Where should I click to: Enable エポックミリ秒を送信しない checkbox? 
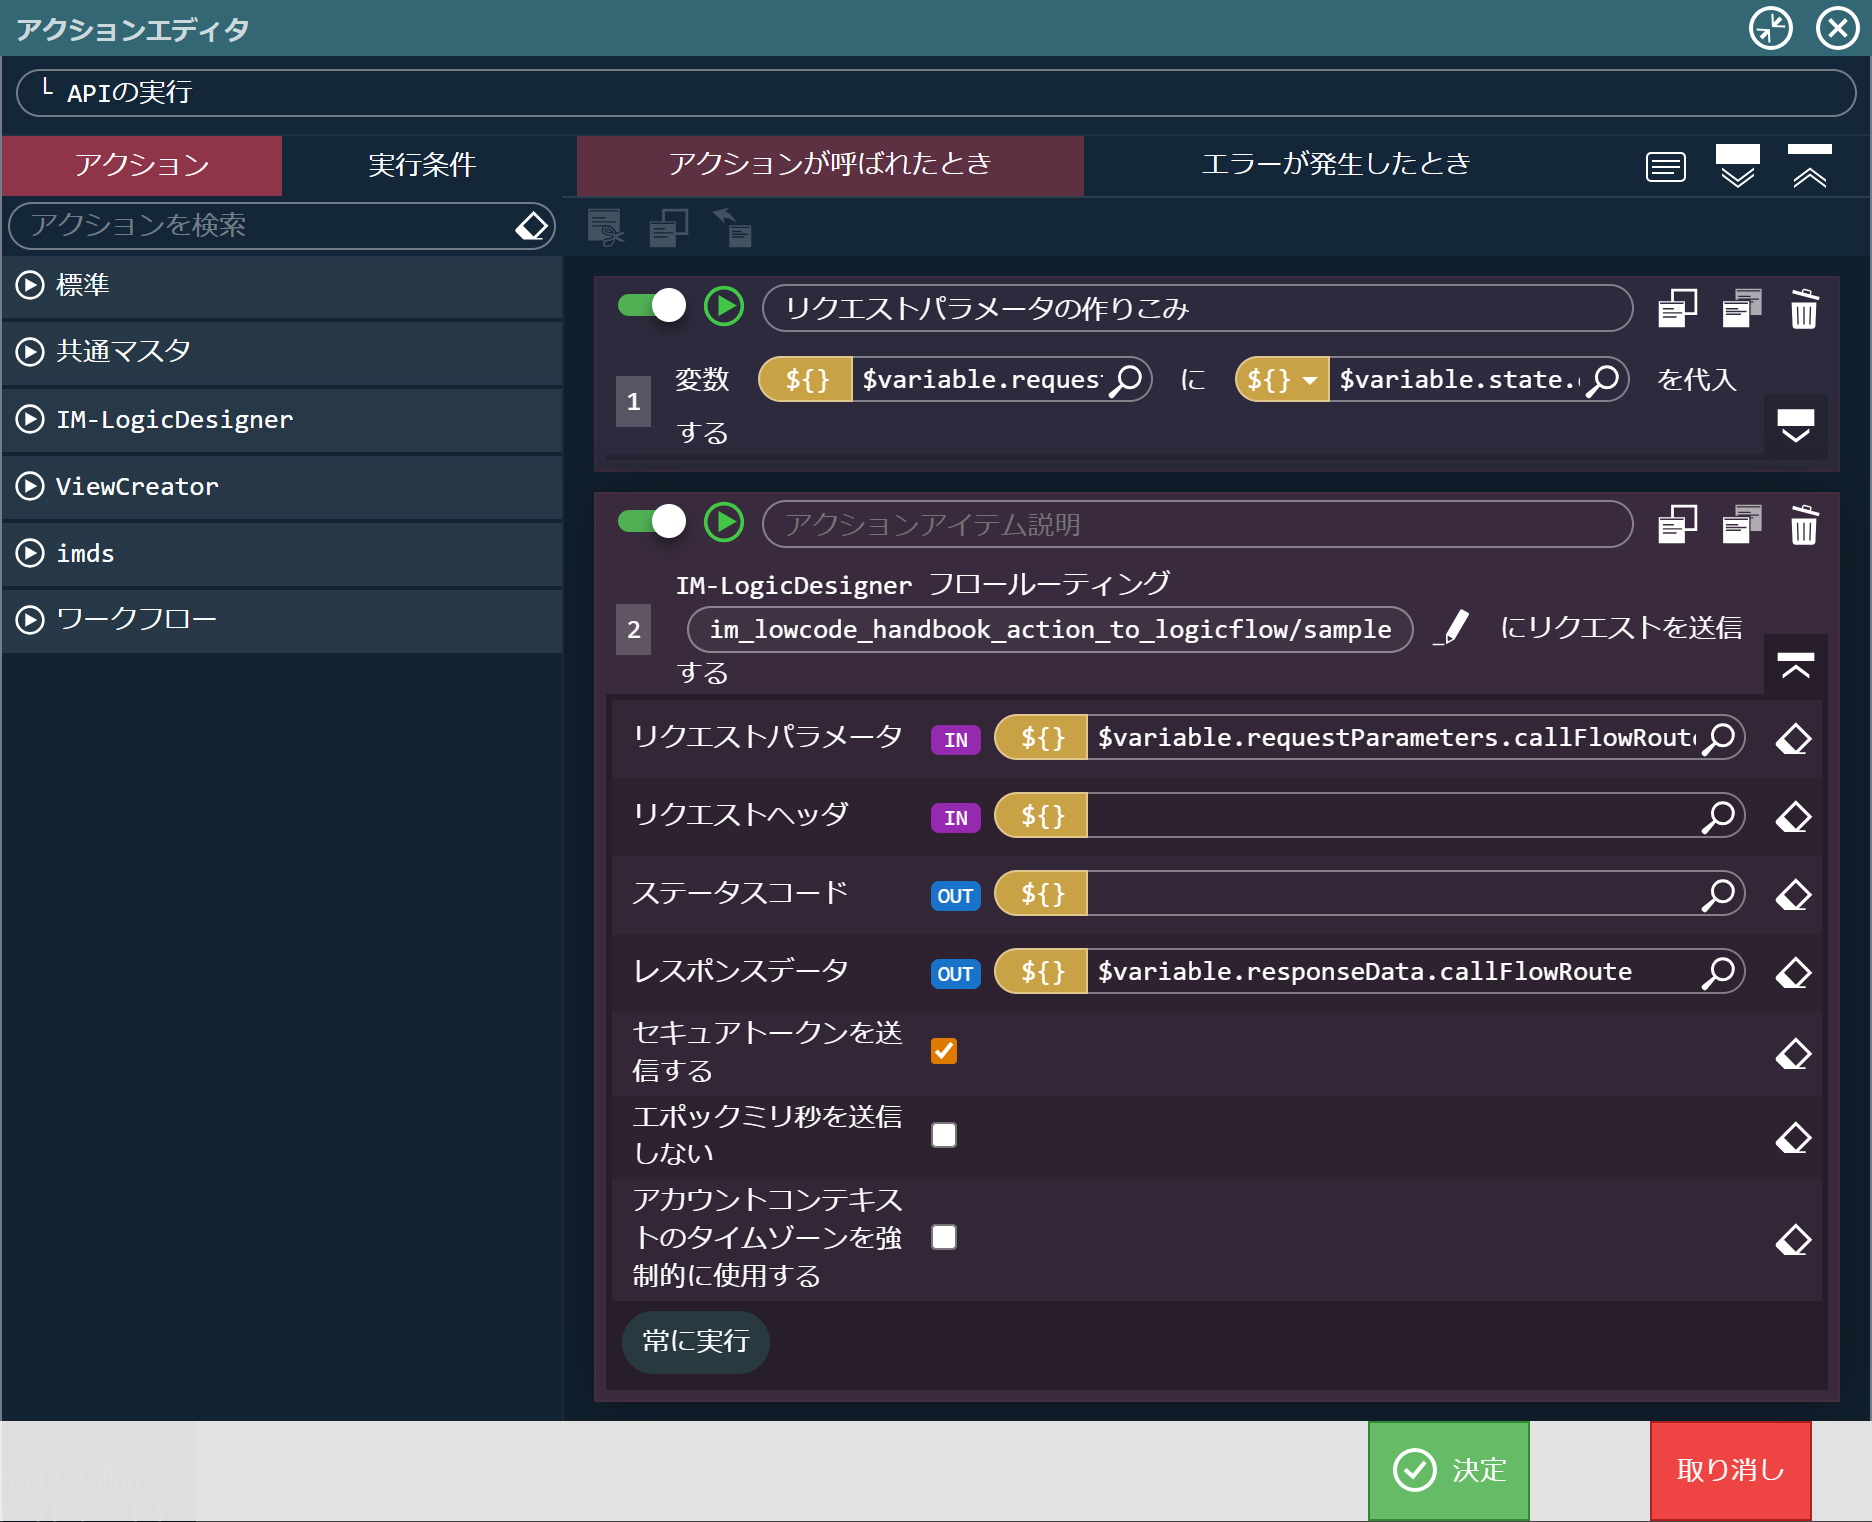(944, 1135)
